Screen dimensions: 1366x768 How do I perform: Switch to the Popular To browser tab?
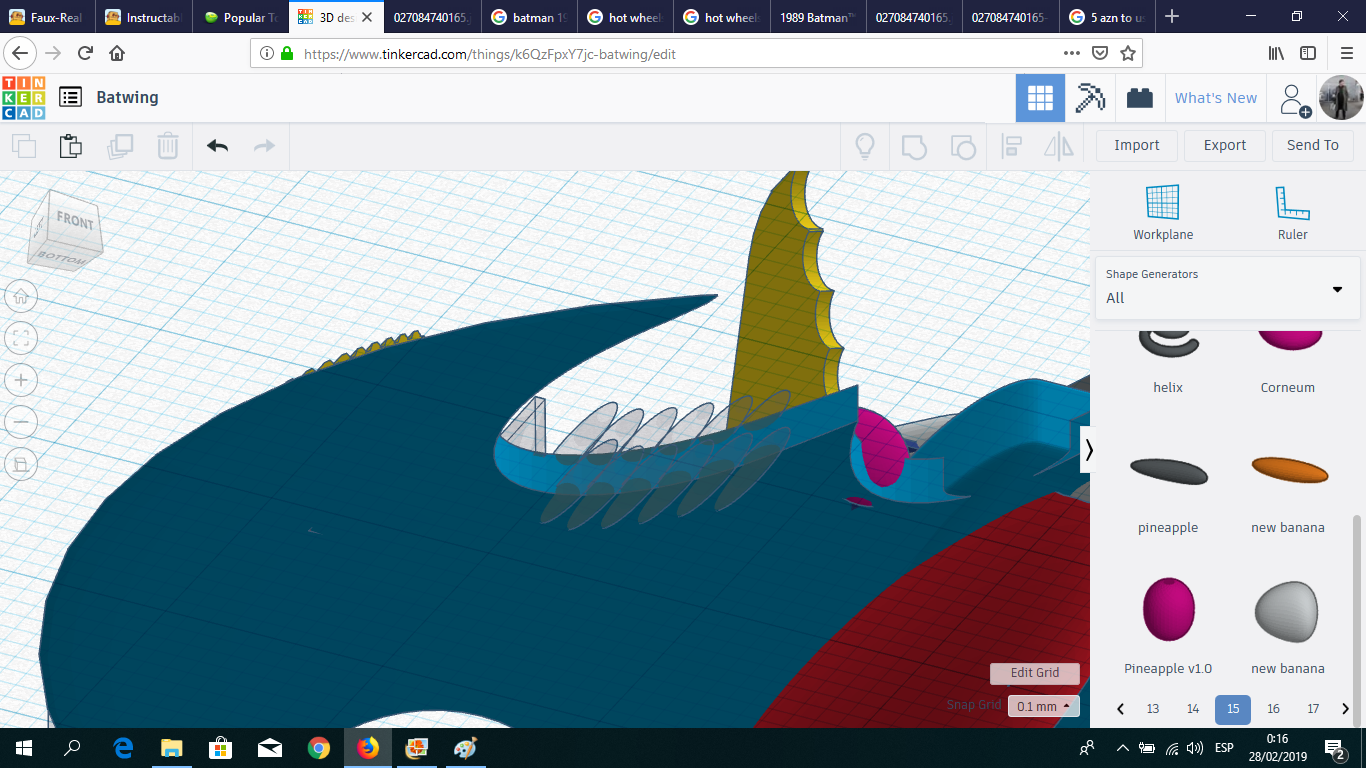coord(240,17)
